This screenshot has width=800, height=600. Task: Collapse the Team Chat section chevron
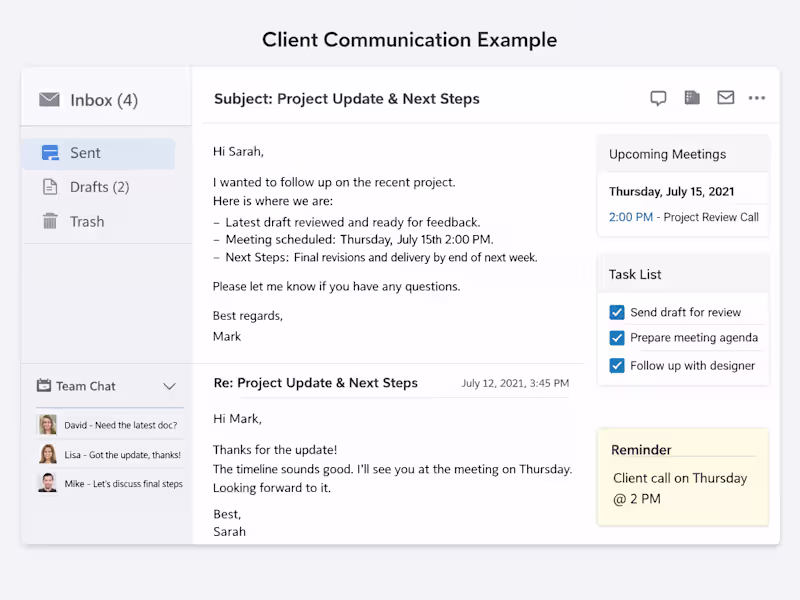tap(169, 386)
